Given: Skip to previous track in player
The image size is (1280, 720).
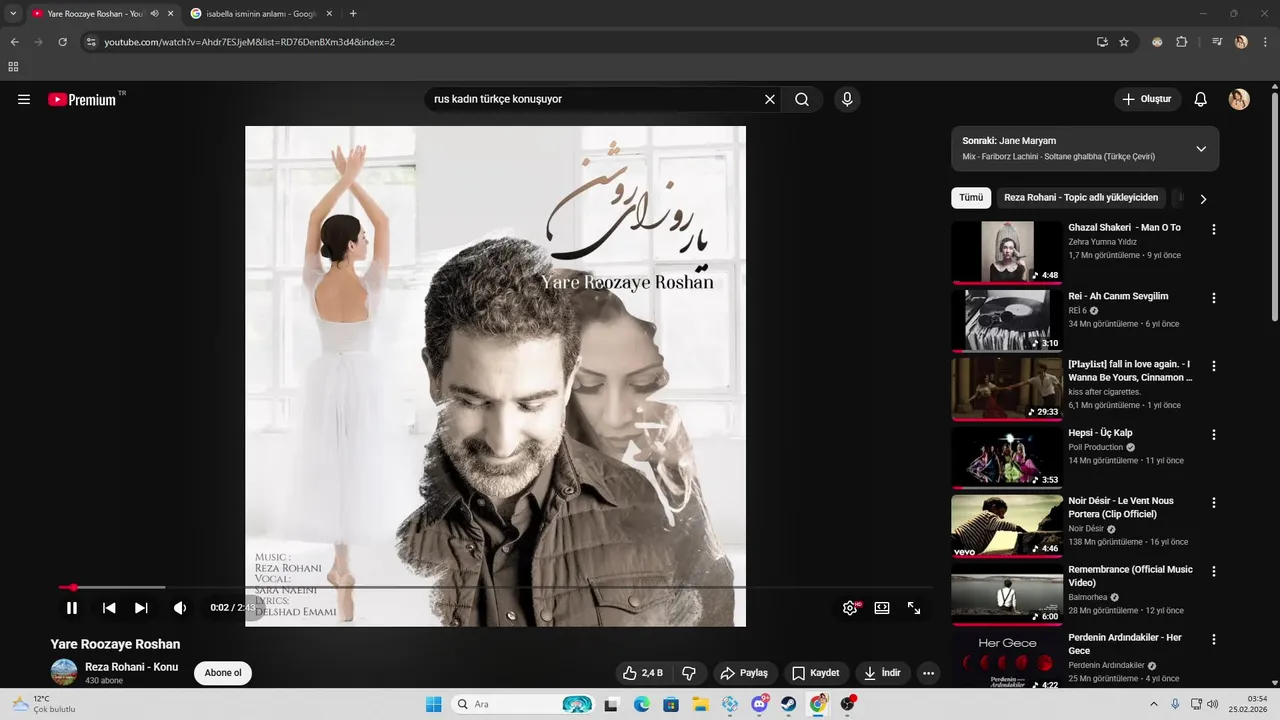Looking at the screenshot, I should pos(109,608).
